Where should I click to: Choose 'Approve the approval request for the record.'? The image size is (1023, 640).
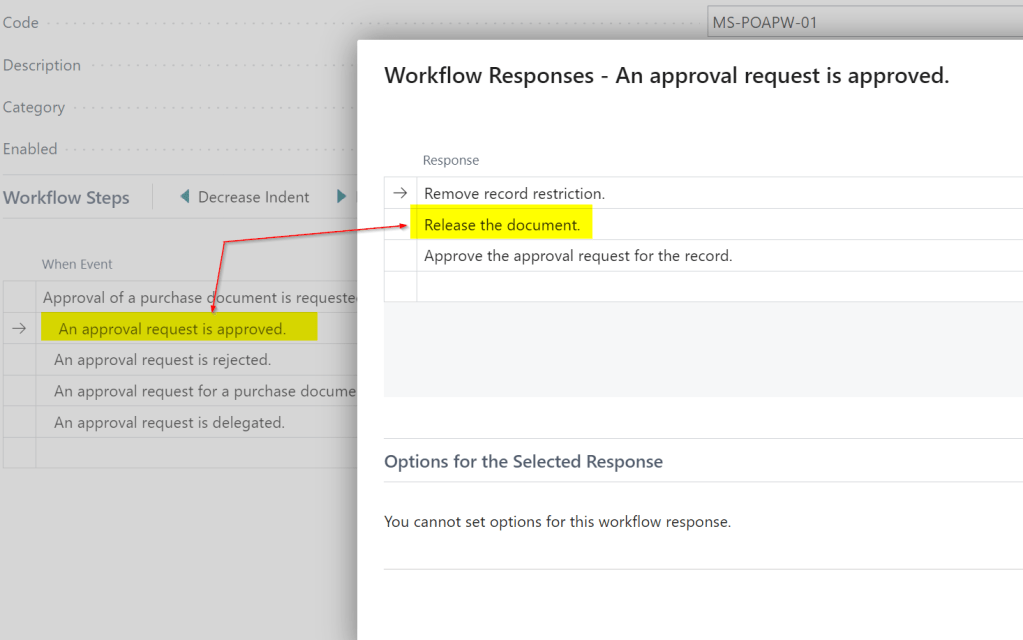[x=578, y=256]
